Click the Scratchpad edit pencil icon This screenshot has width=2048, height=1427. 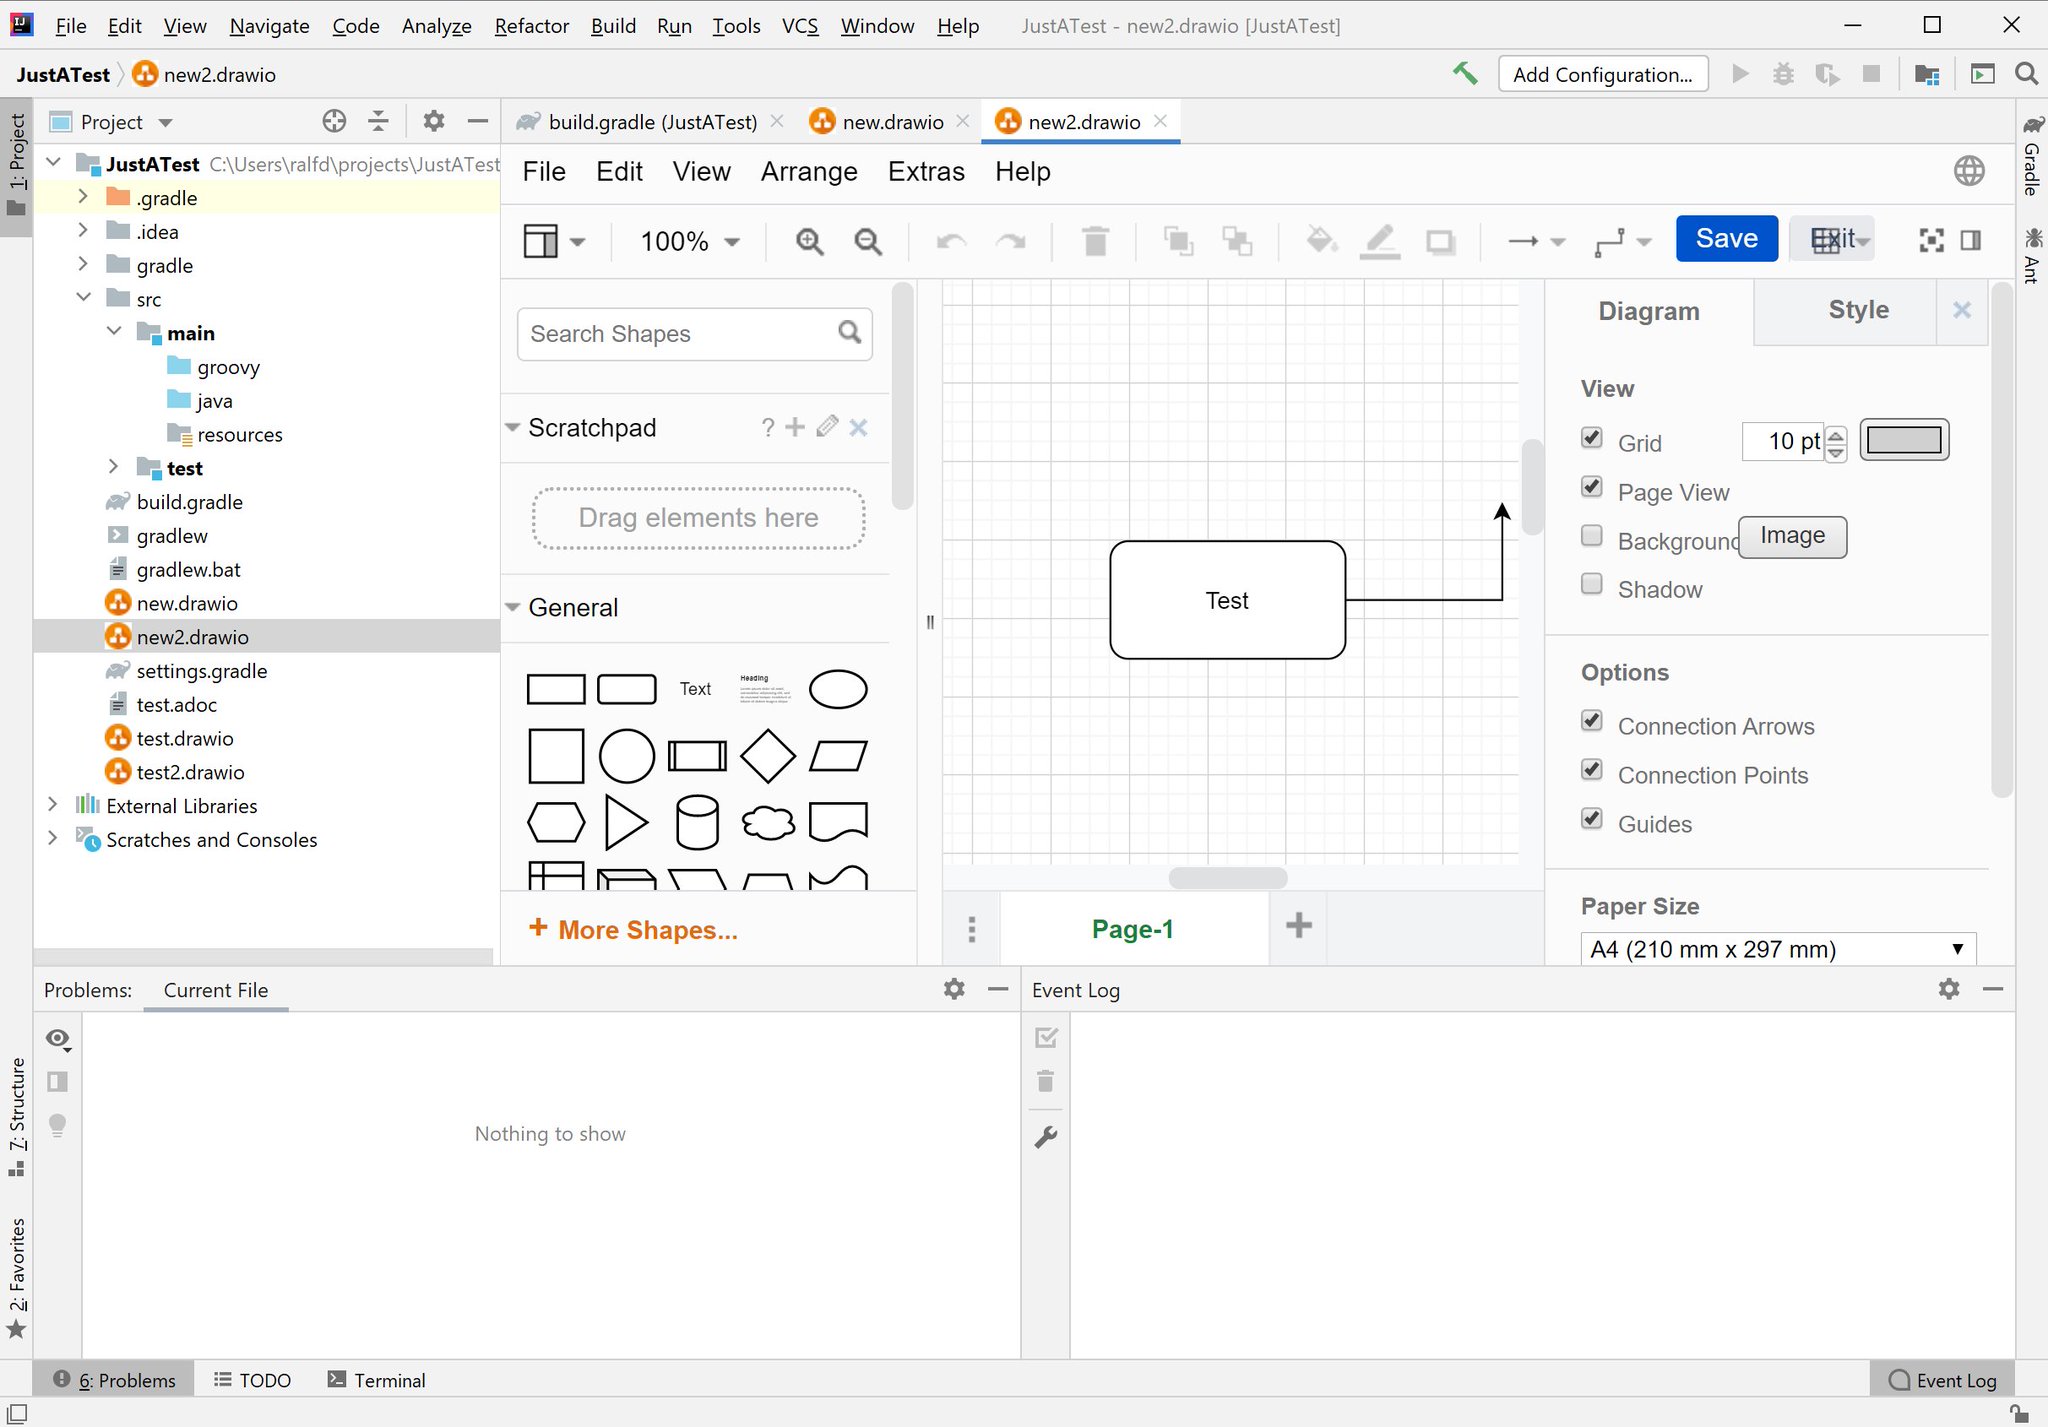click(x=826, y=427)
